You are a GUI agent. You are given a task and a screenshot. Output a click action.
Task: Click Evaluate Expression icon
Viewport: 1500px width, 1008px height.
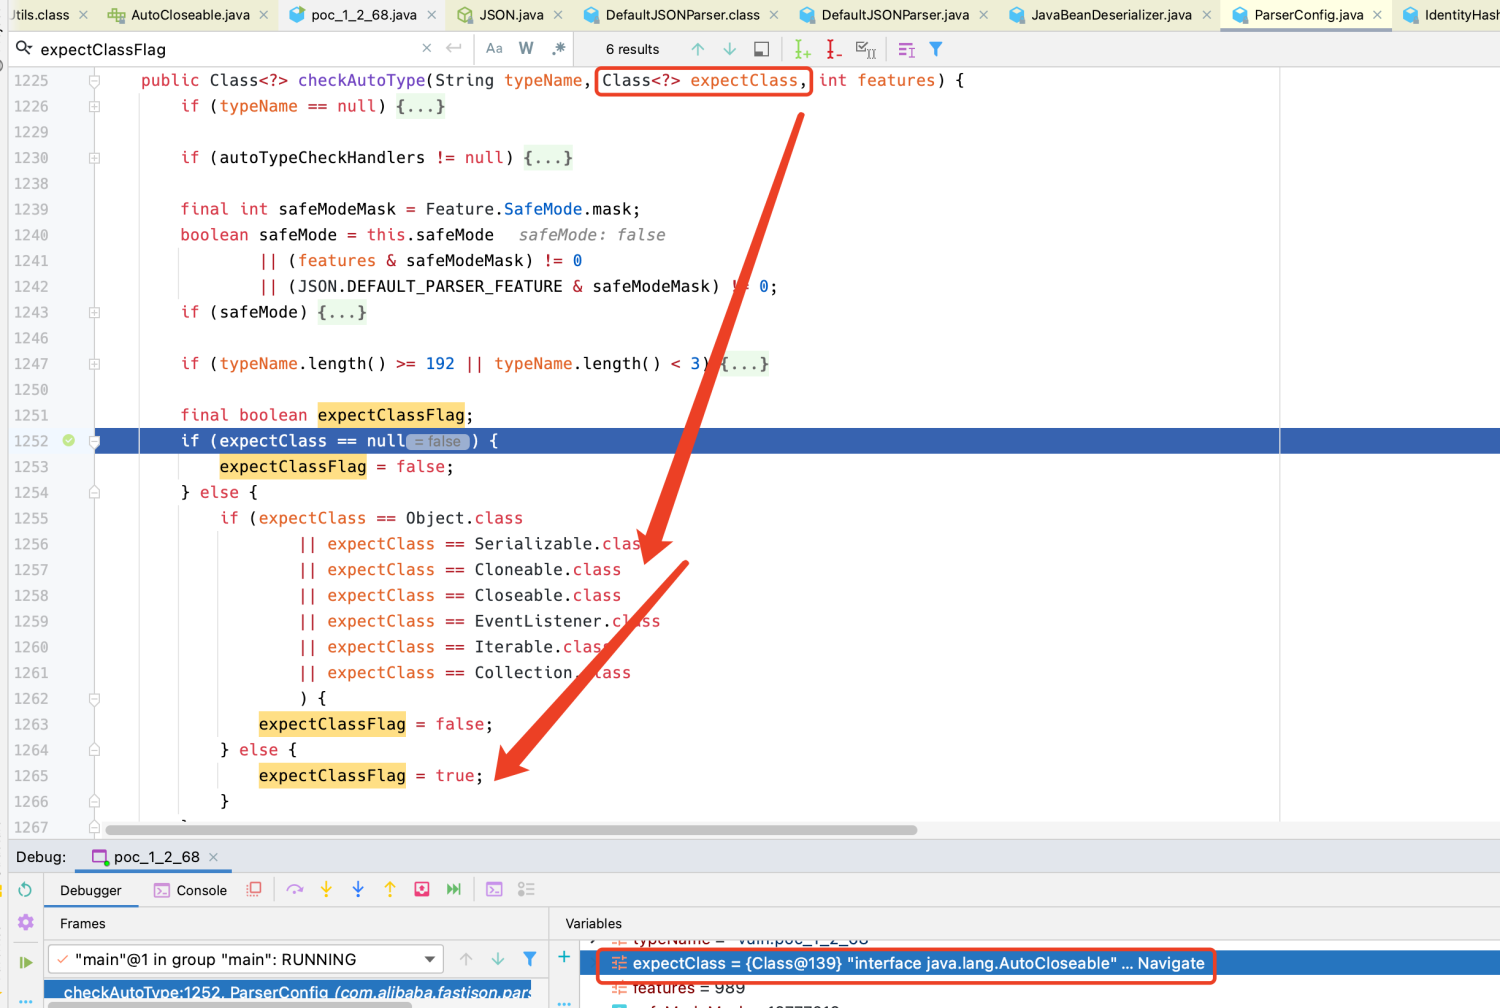pos(494,889)
